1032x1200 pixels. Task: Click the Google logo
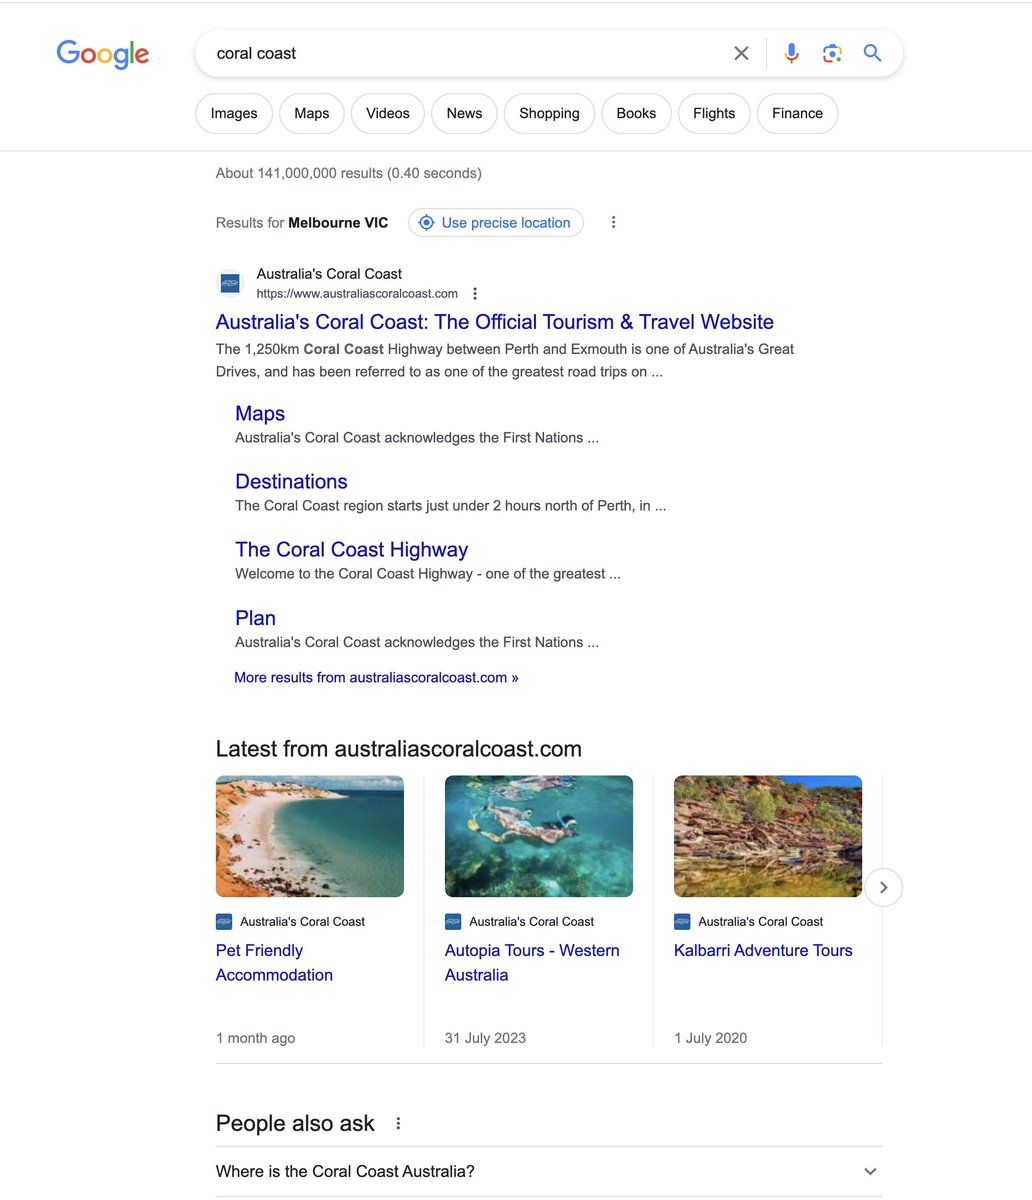[103, 54]
